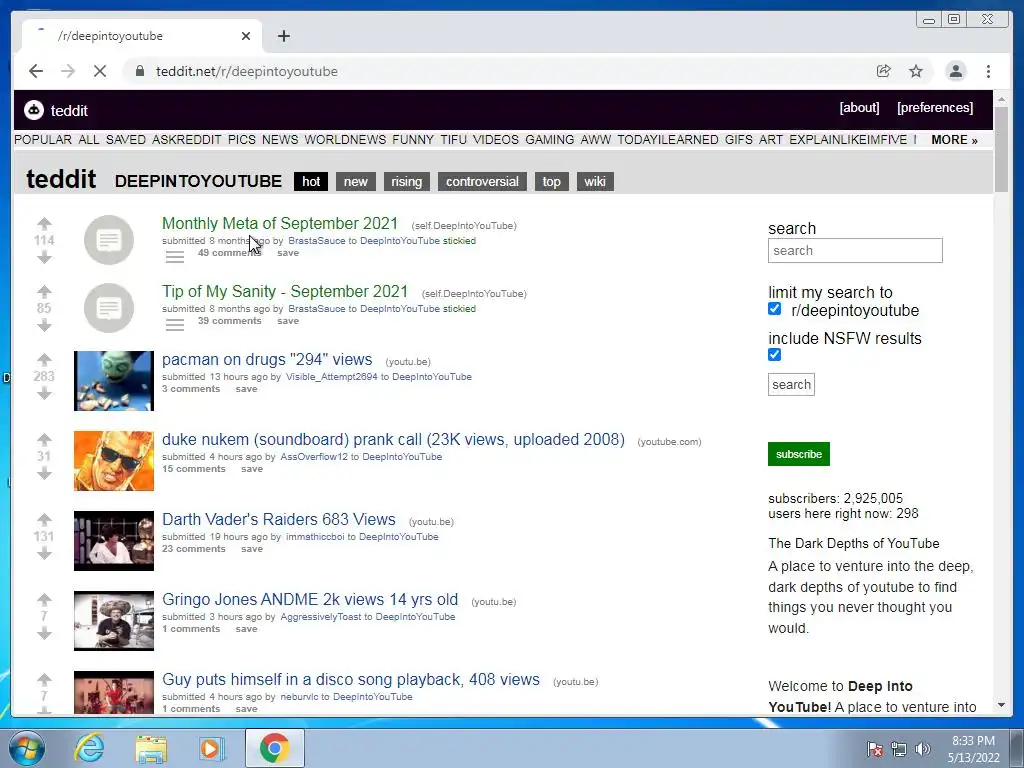The height and width of the screenshot is (768, 1024).
Task: Launch Internet Explorer from the taskbar
Action: (x=89, y=748)
